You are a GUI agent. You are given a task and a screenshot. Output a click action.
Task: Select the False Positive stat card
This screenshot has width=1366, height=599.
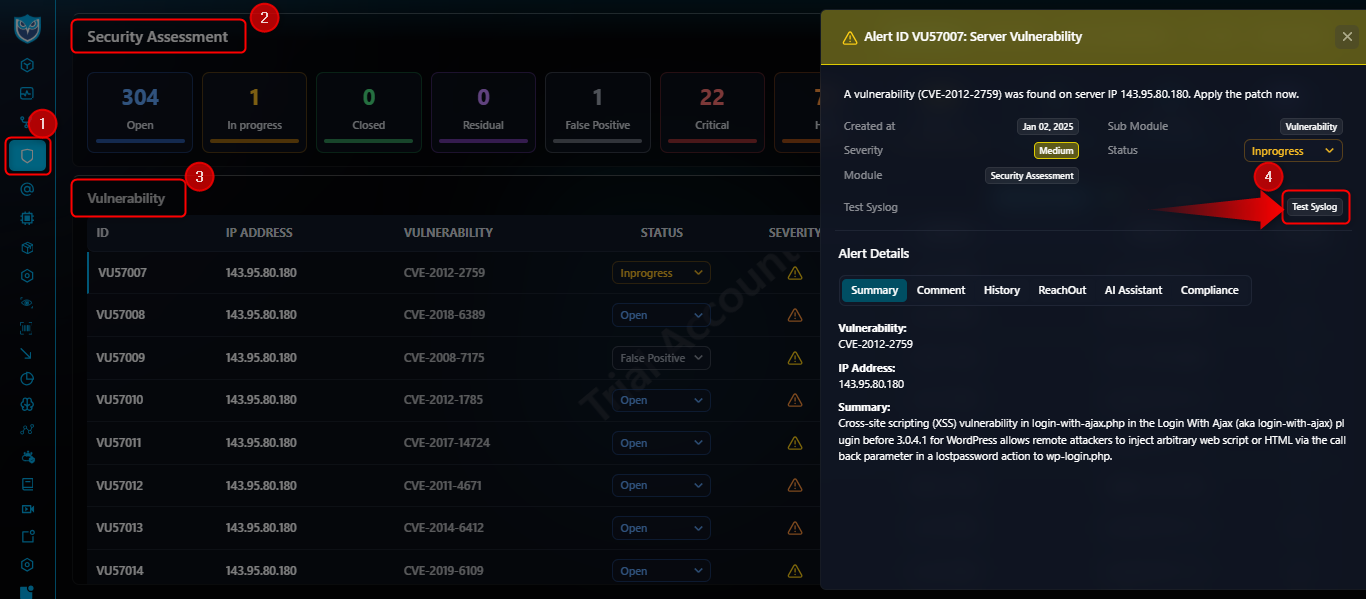coord(597,112)
